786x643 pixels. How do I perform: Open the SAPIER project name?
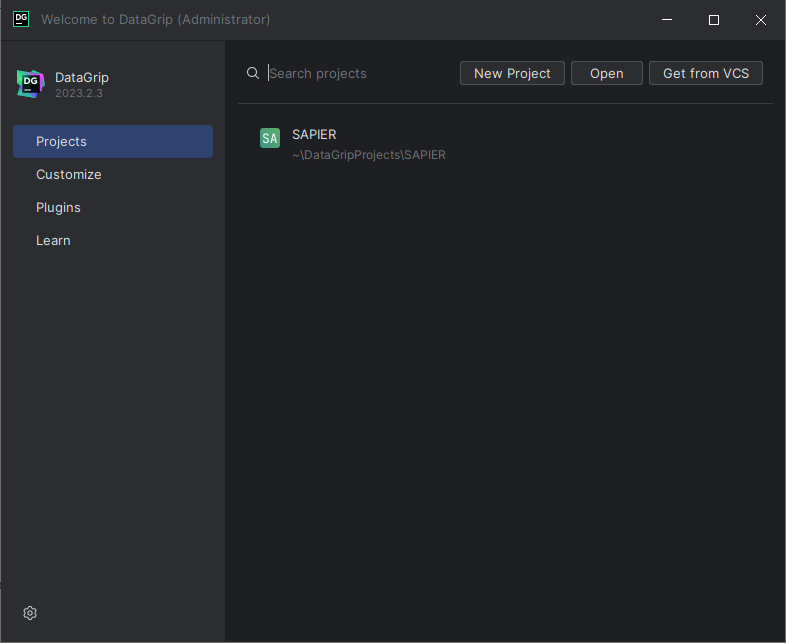tap(314, 134)
